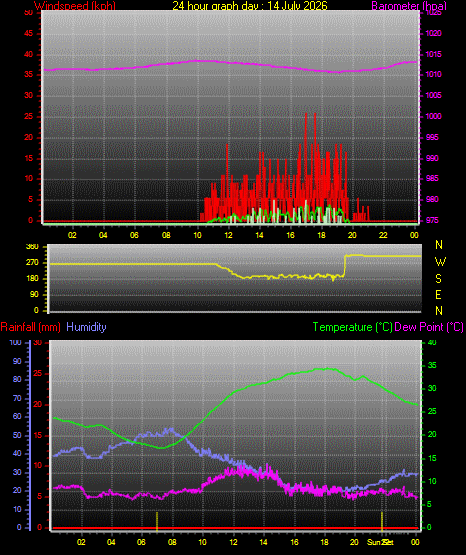Screen dimensions: 466x555
Task: Click the Windspeed (kph) axis title
Action: (75, 6)
